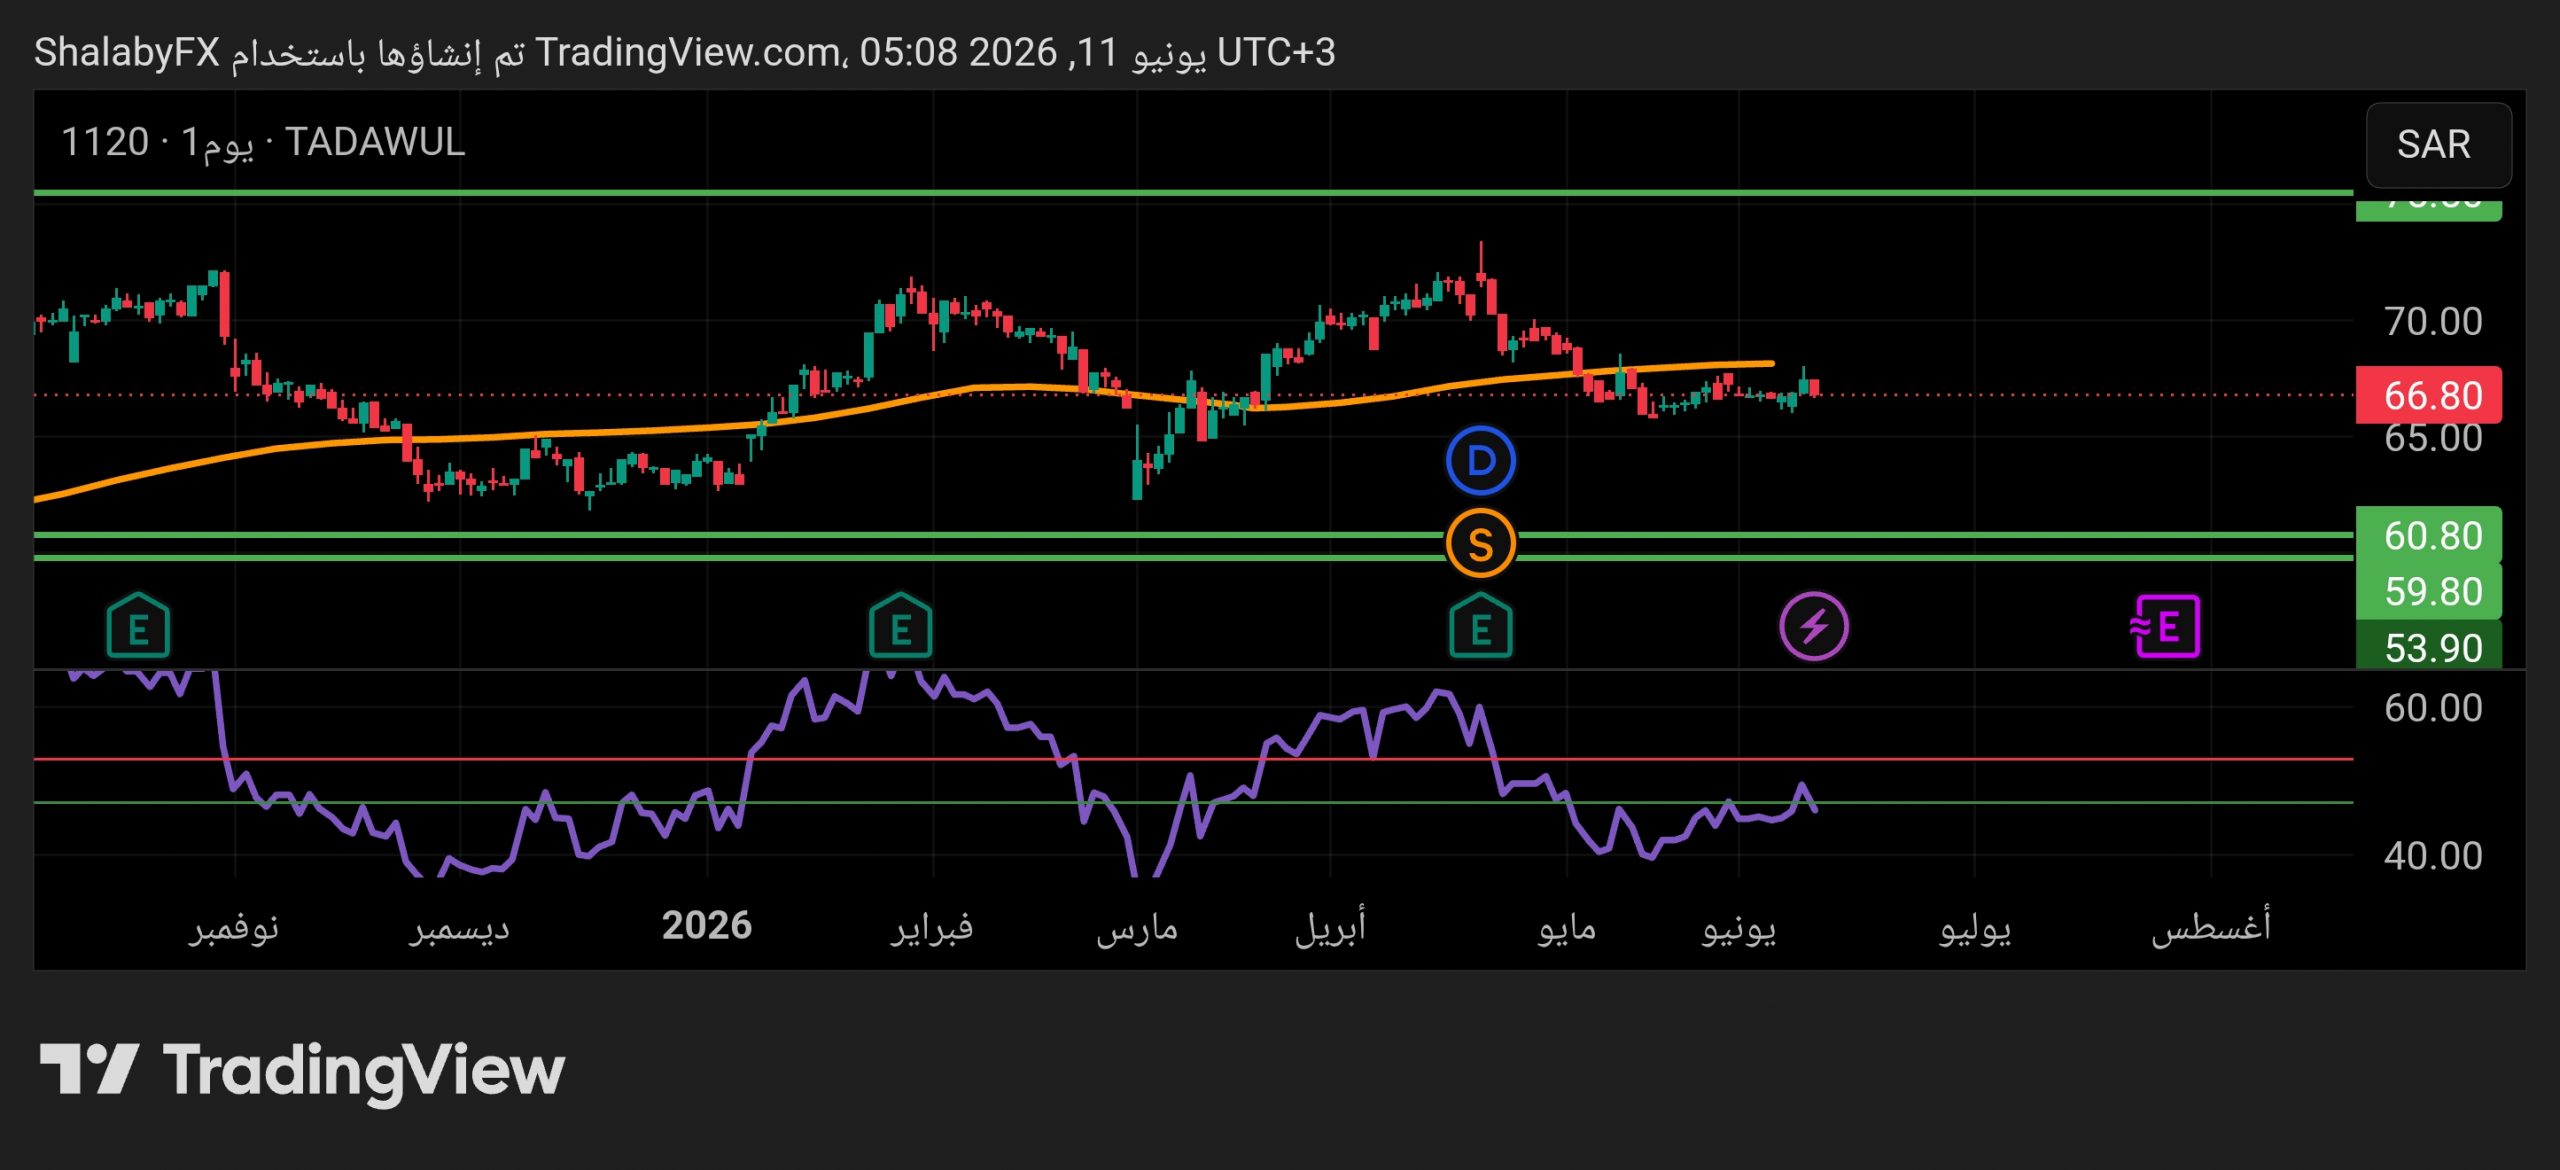
Task: Click the يوليو month label
Action: coord(1975,928)
